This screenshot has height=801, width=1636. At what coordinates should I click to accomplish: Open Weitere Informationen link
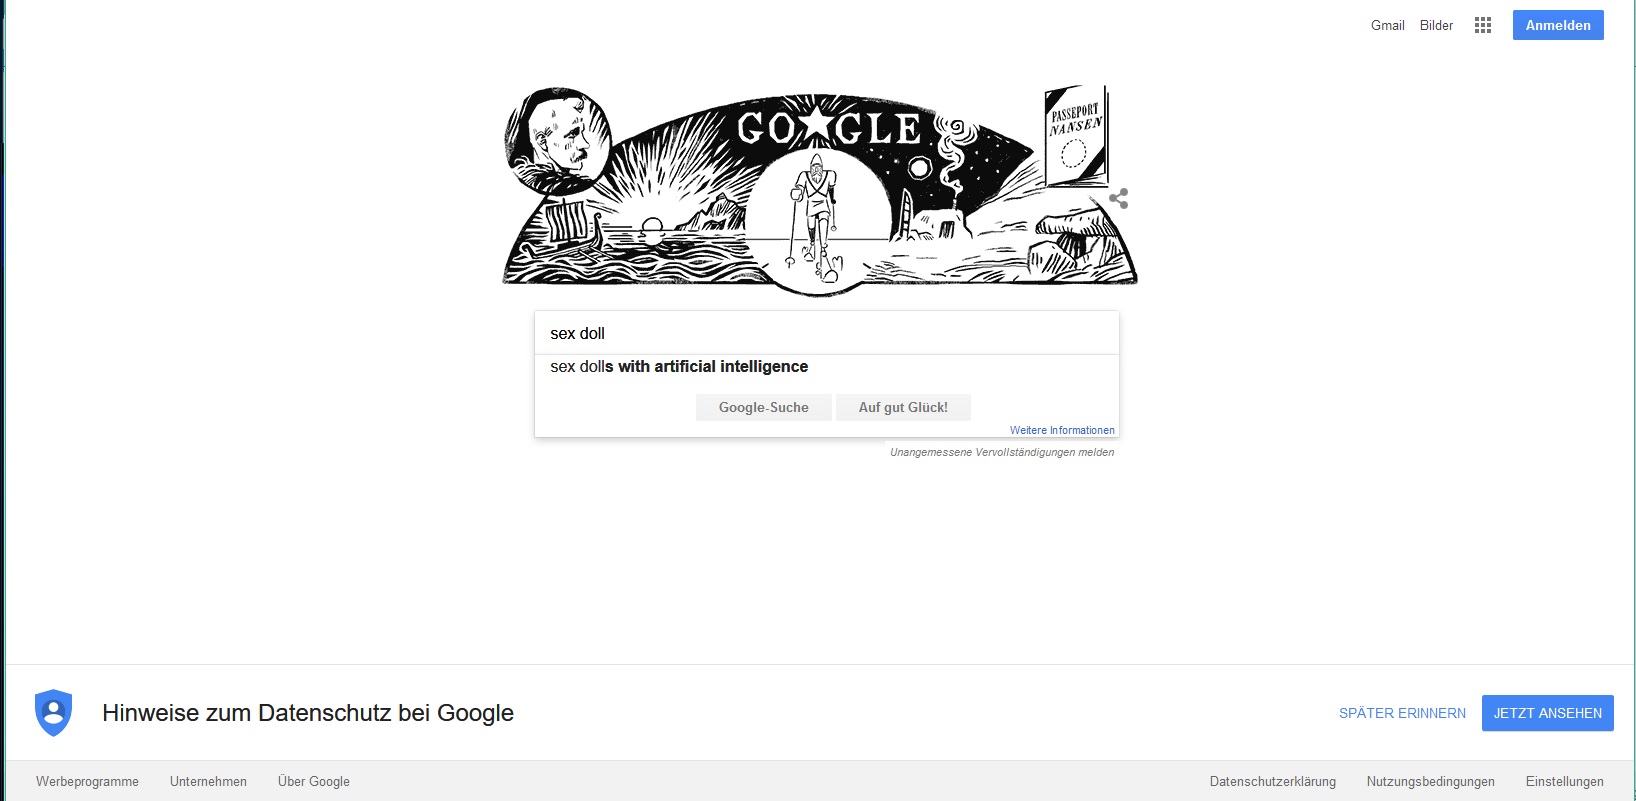point(1062,430)
